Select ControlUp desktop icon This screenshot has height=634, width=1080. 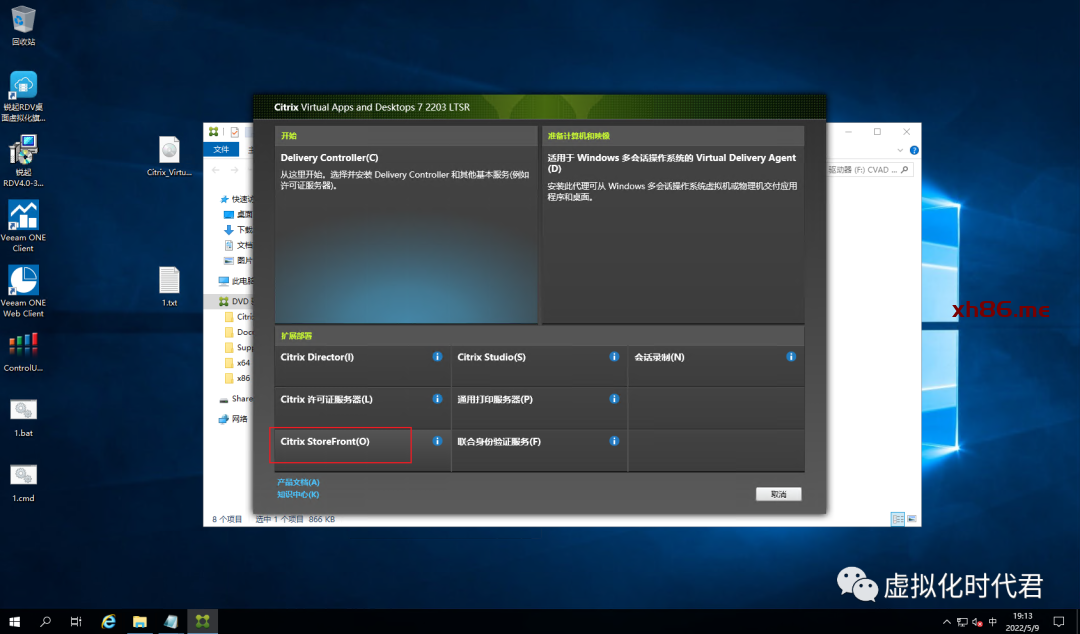click(x=23, y=353)
